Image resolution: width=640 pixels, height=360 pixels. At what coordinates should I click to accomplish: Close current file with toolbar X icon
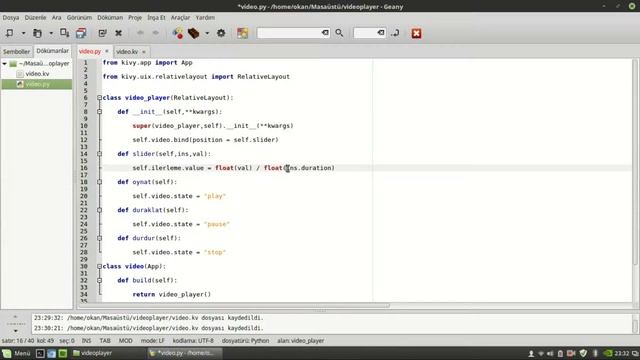pos(118,33)
